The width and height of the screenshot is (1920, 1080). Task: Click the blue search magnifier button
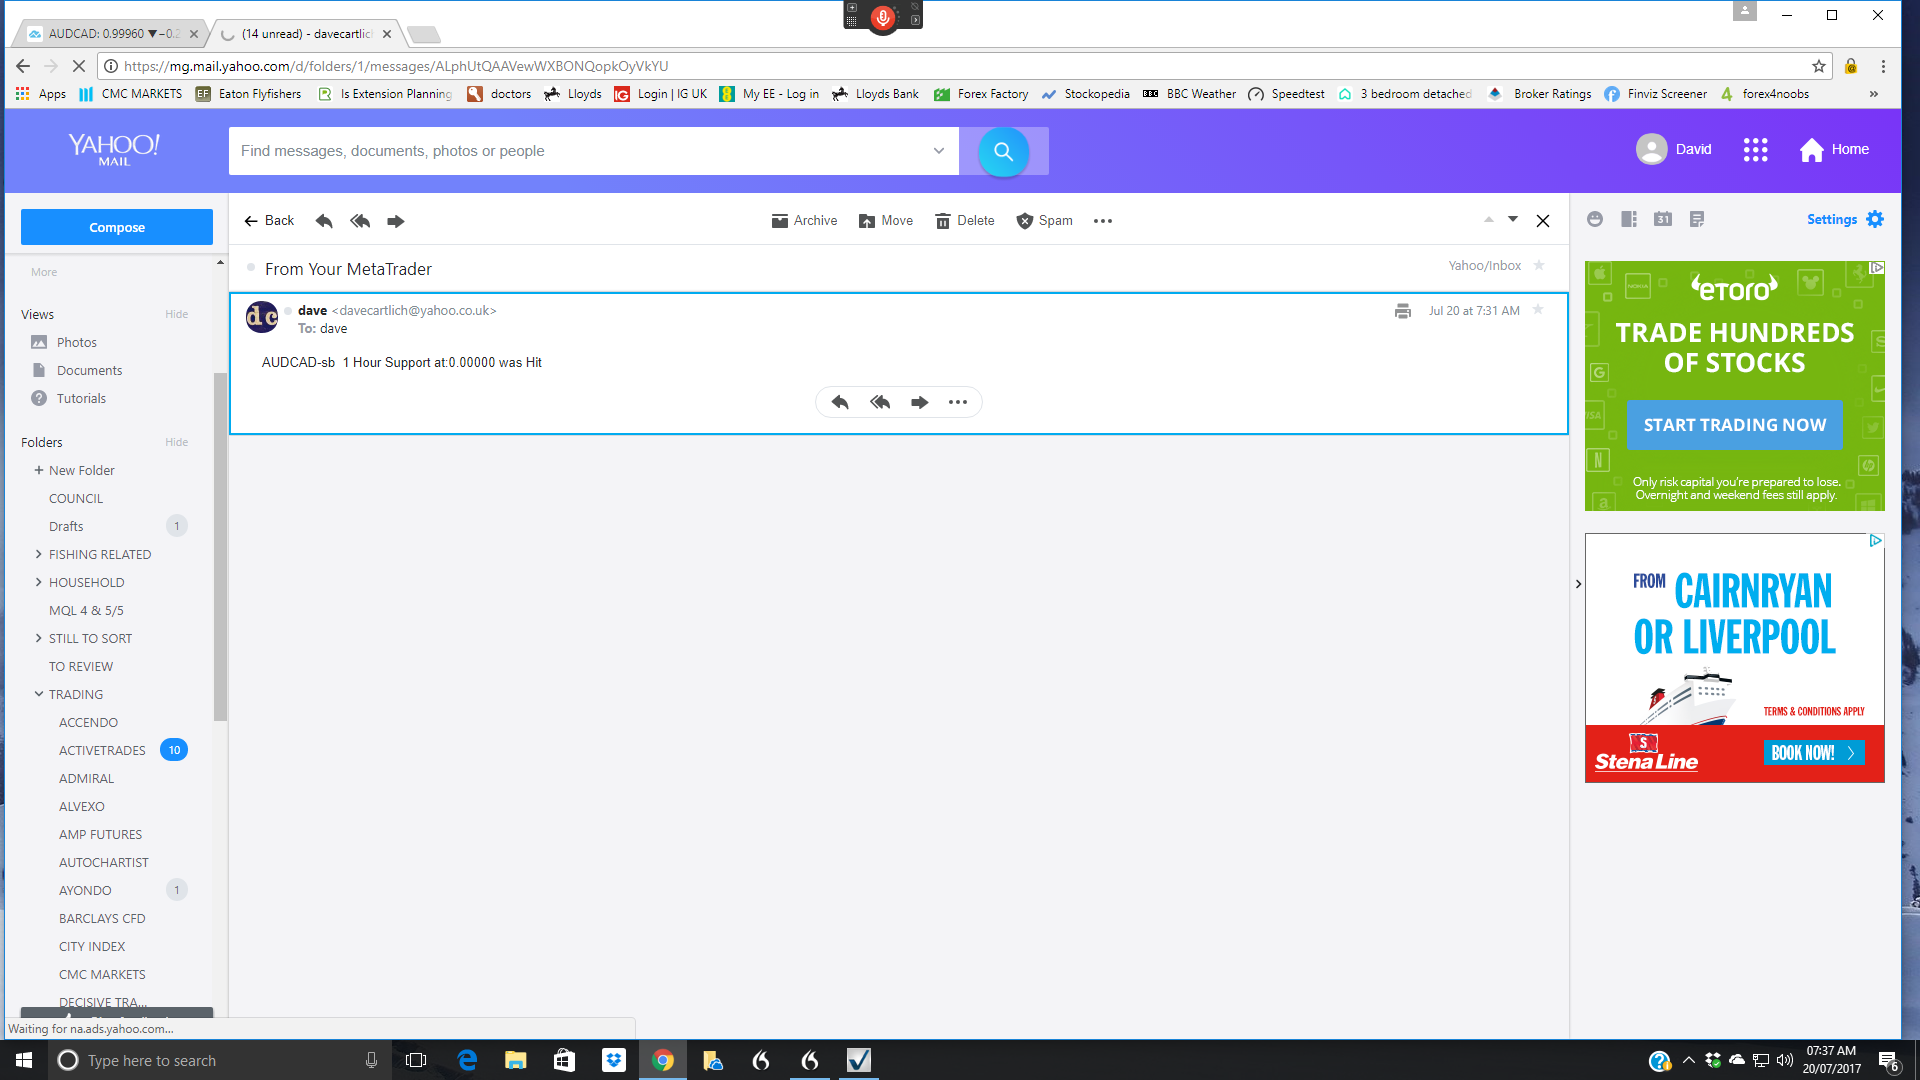tap(1003, 151)
